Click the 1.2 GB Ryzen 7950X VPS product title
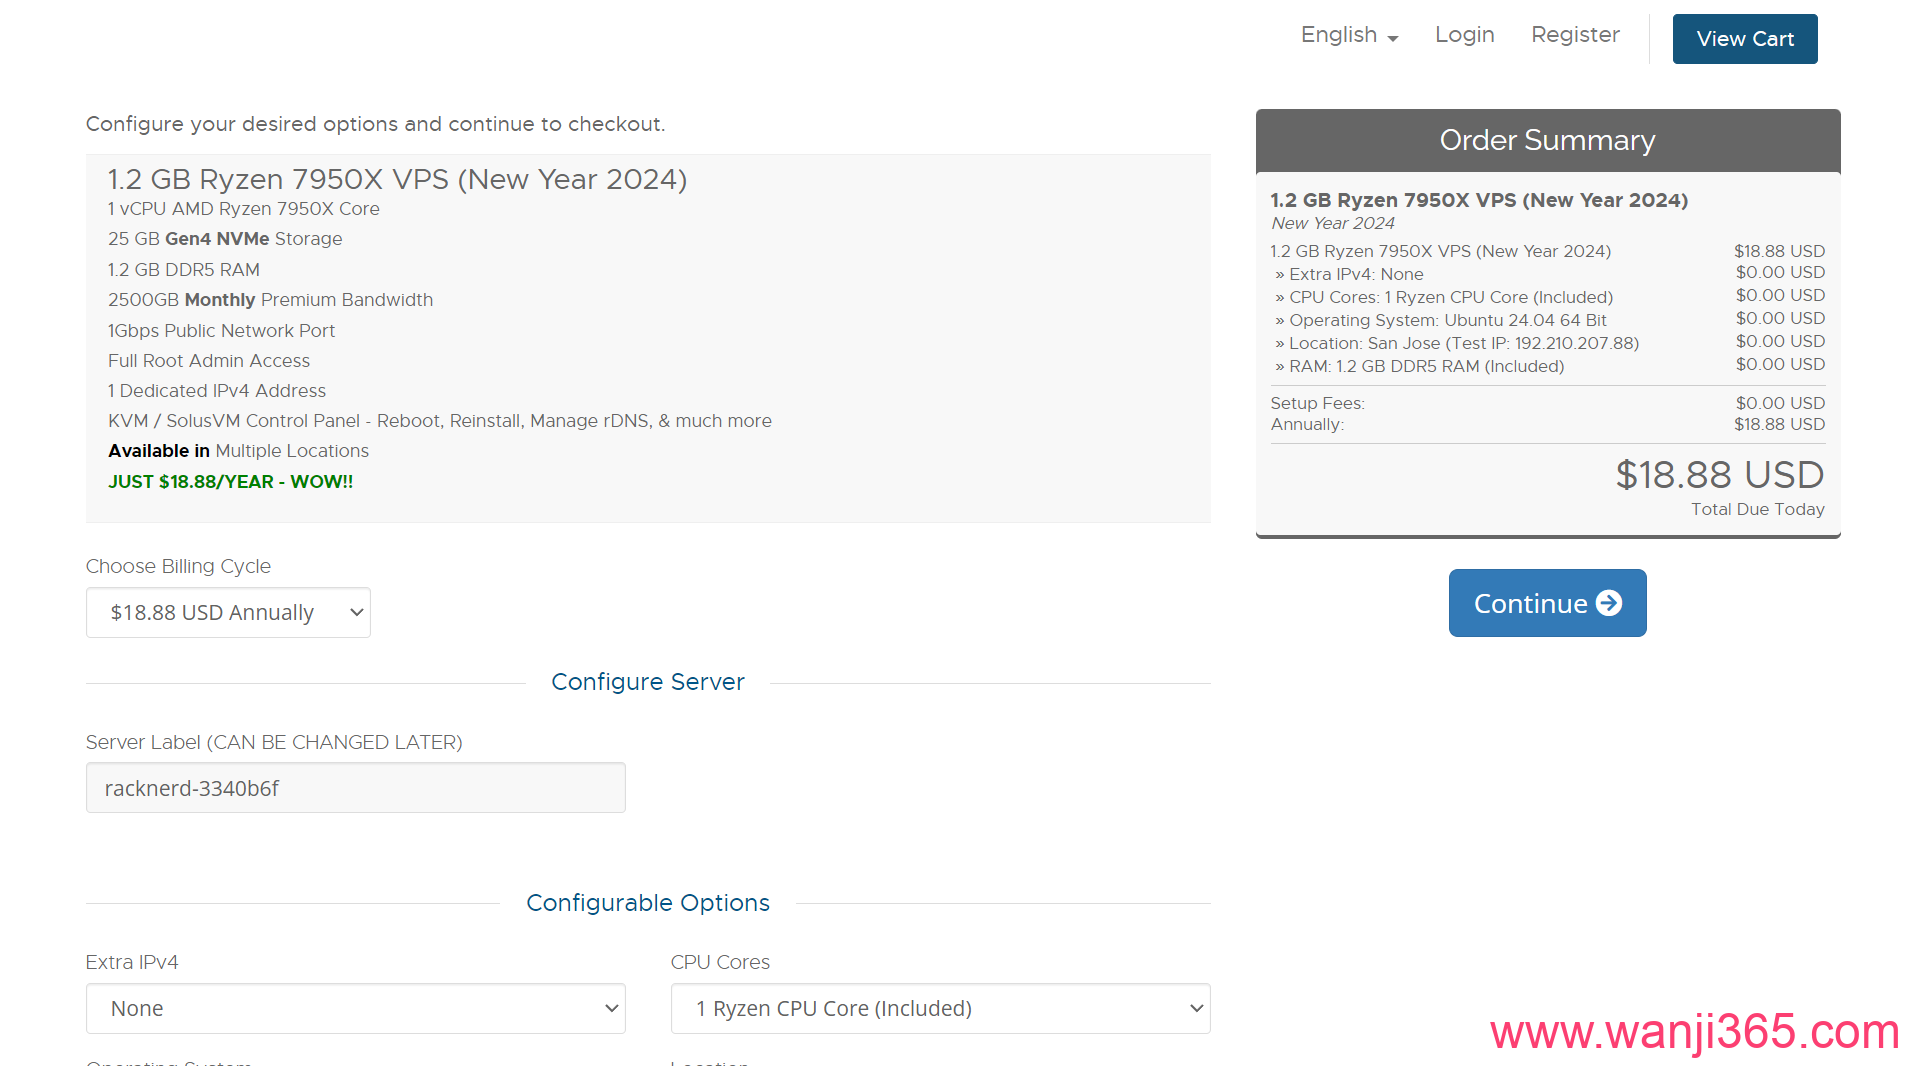The image size is (1908, 1066). click(x=397, y=179)
